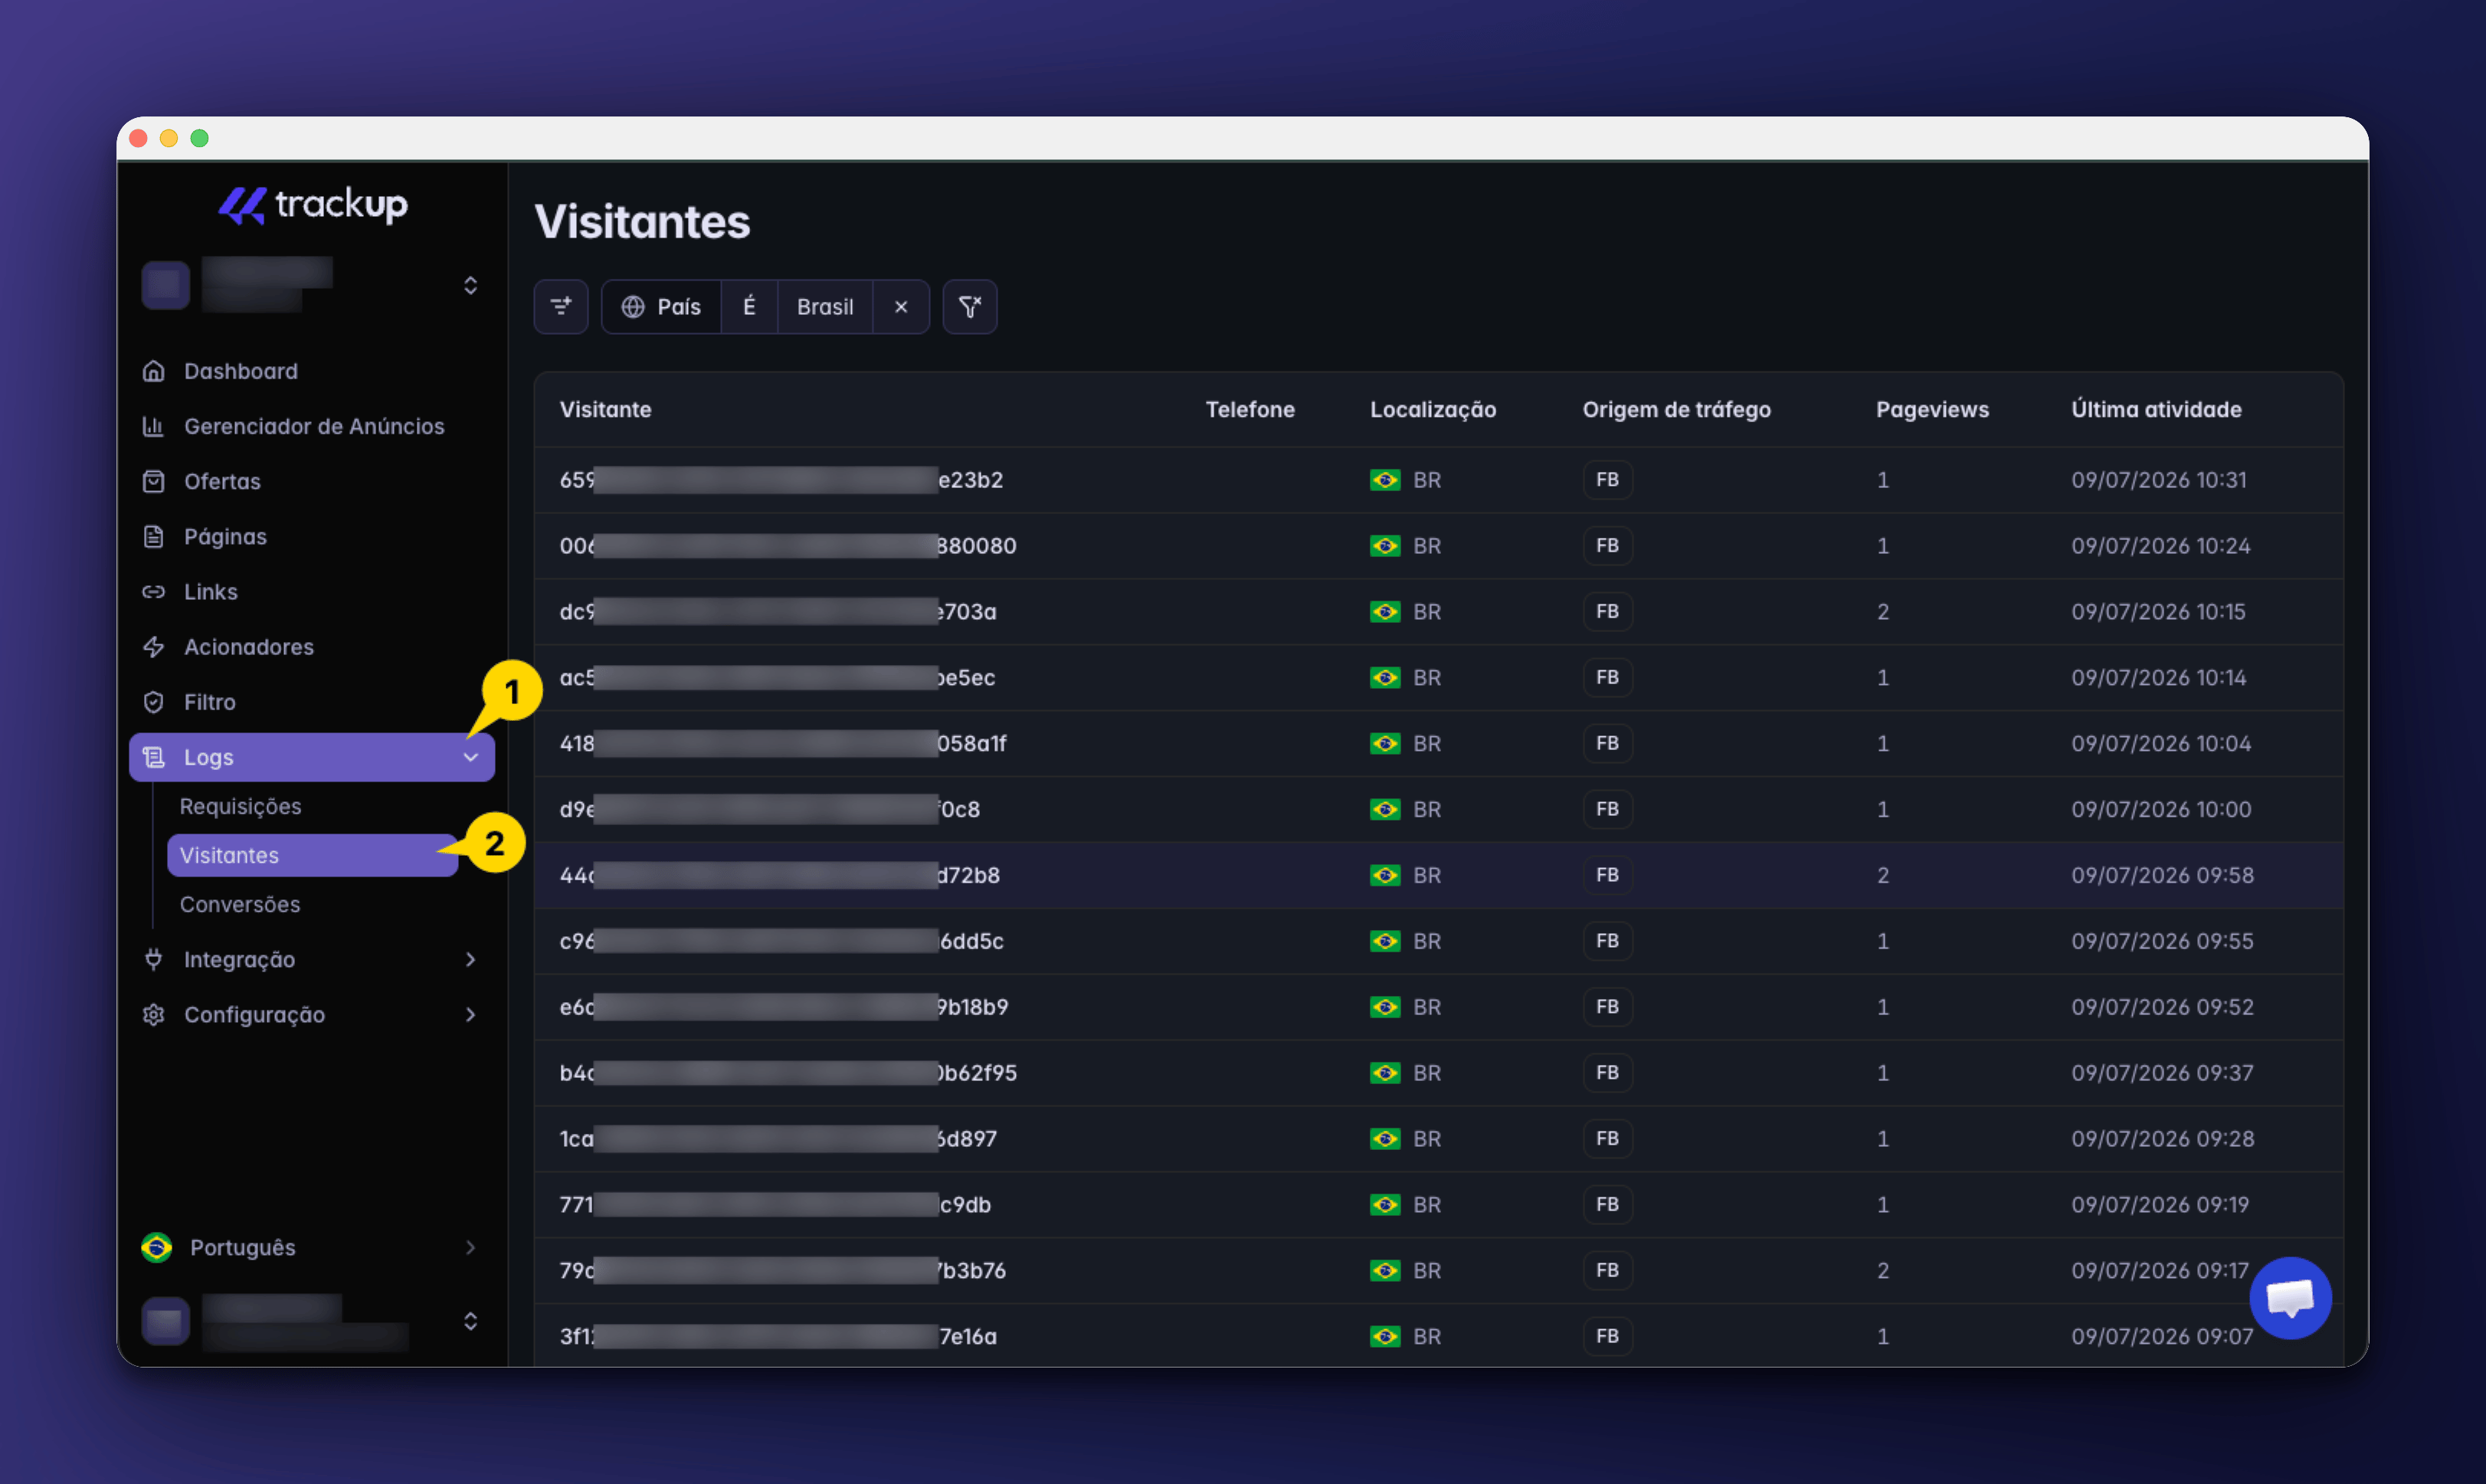The width and height of the screenshot is (2486, 1484).
Task: Click the pageviews value in 09:17 row
Action: pyautogui.click(x=1883, y=1270)
